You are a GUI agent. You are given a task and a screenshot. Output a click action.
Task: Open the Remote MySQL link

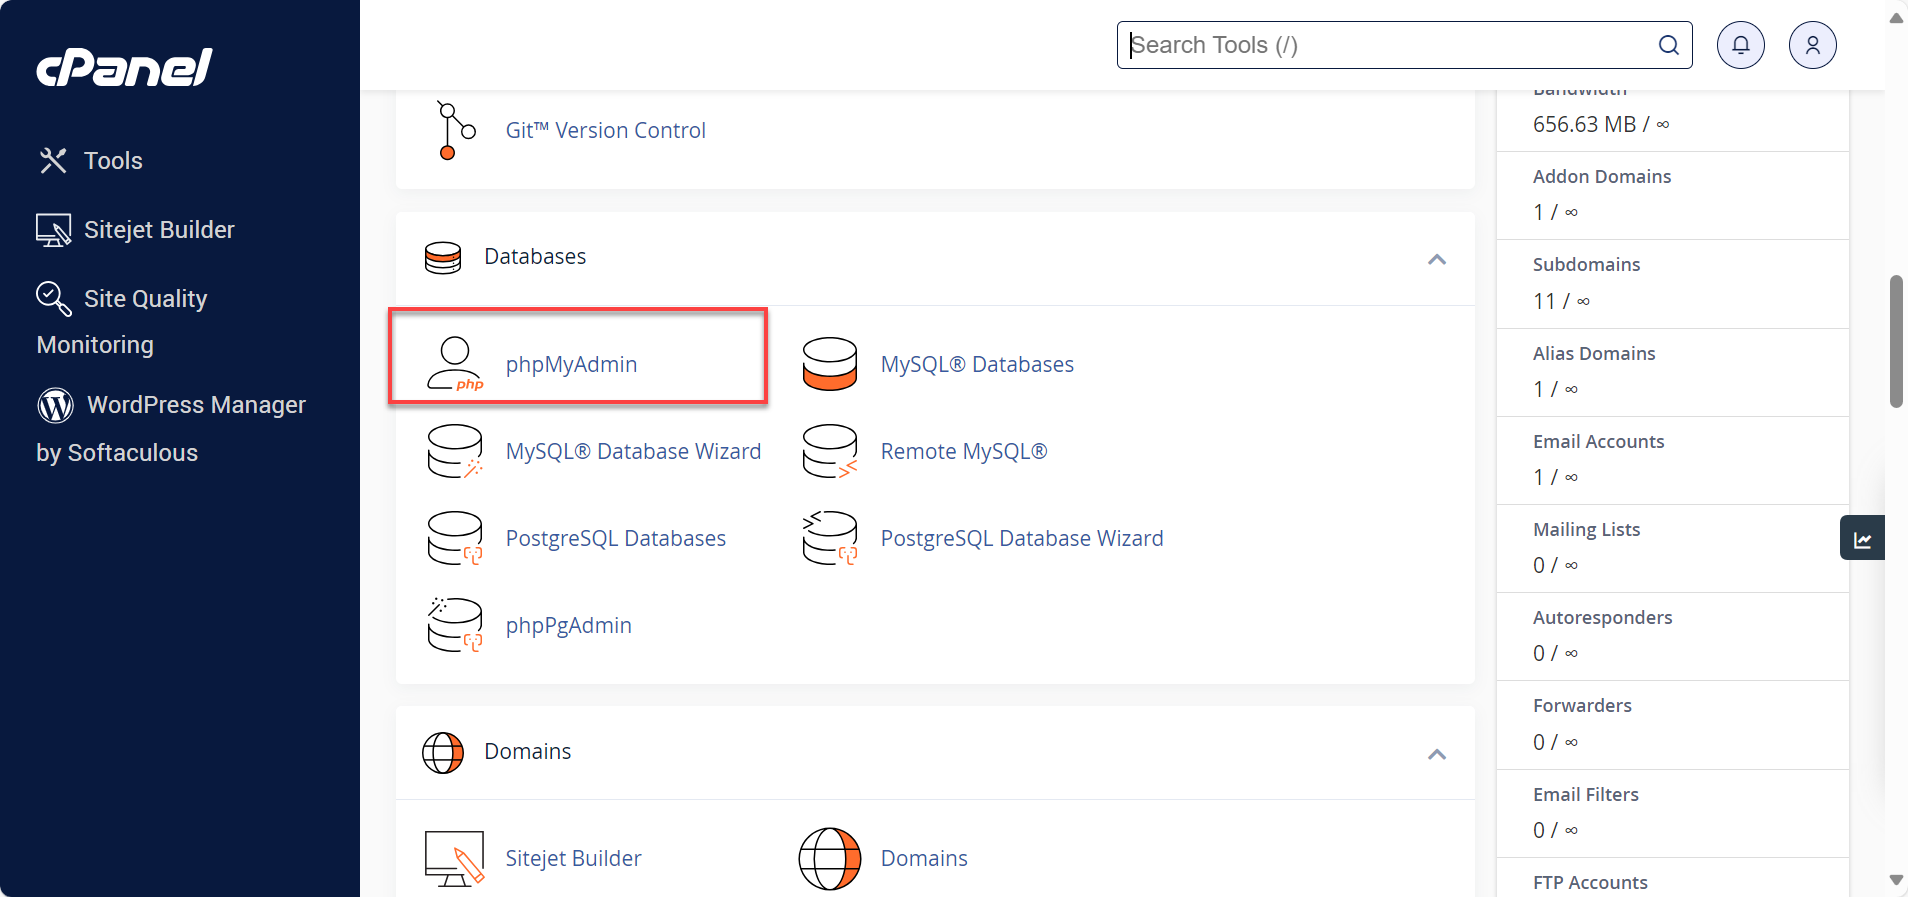pos(964,451)
